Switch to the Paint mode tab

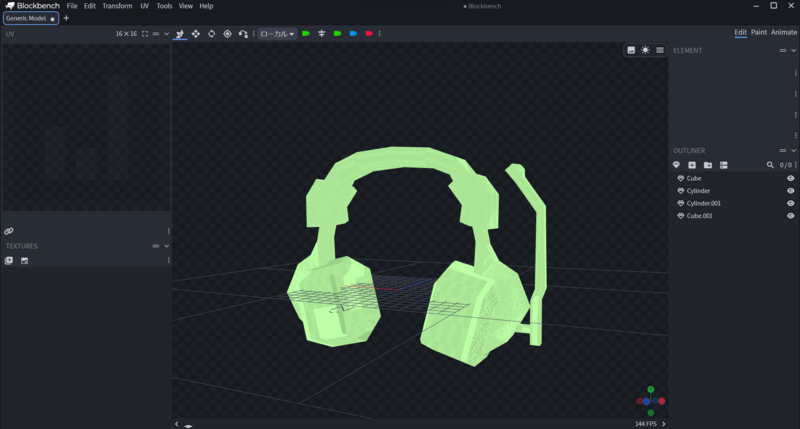coord(758,32)
